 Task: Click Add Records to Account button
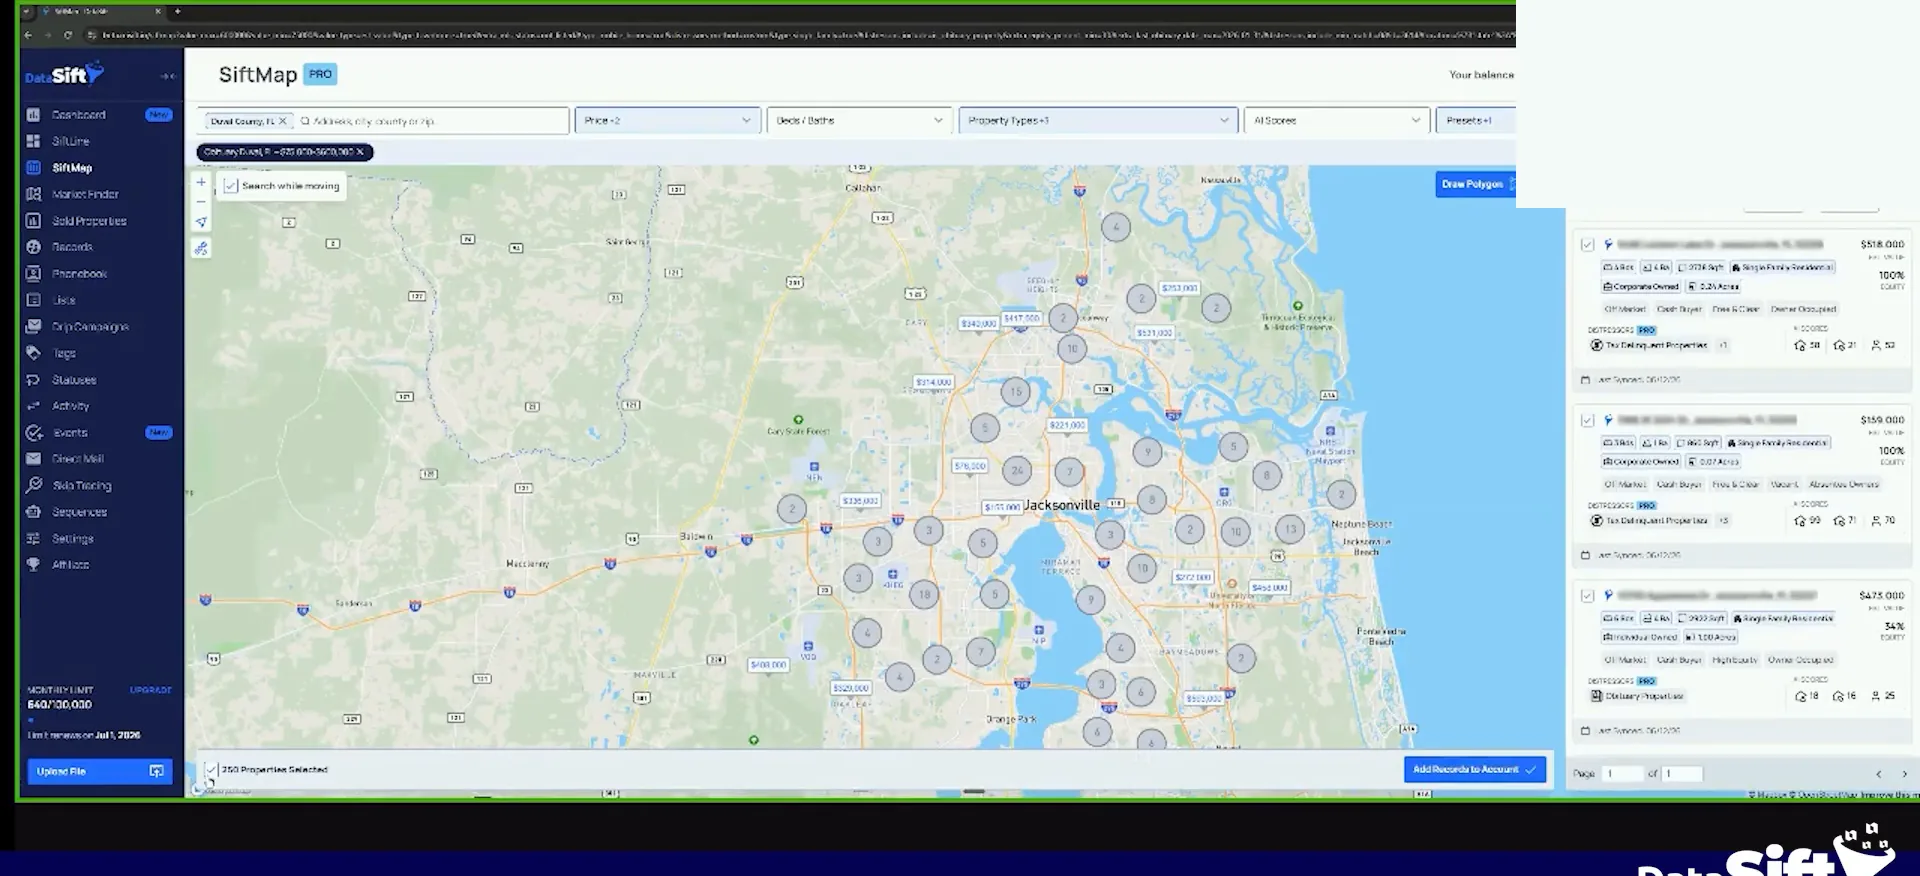click(x=1475, y=769)
